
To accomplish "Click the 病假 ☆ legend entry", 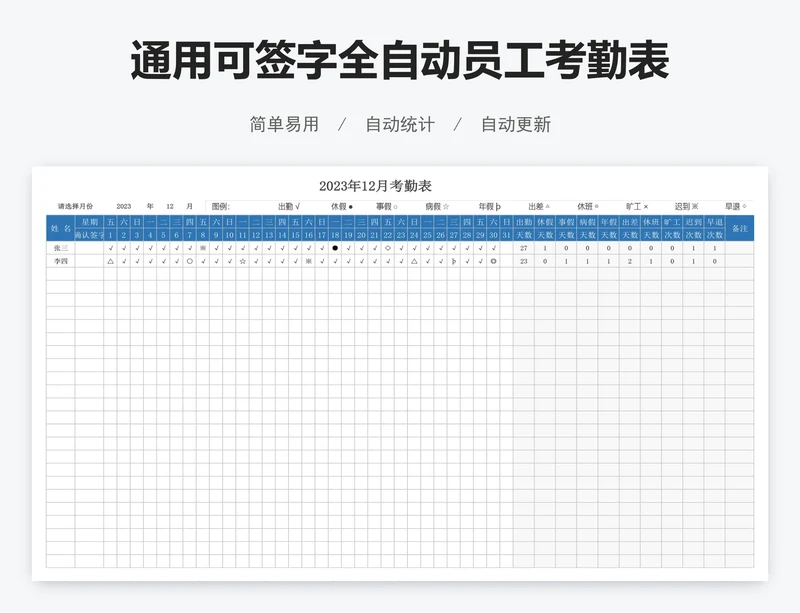I will click(437, 206).
